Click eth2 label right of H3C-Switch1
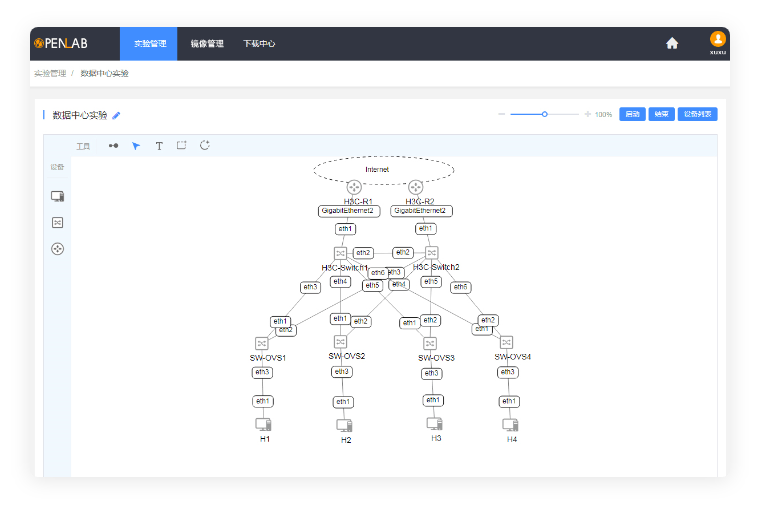Viewport: 760px width, 510px height. point(363,253)
